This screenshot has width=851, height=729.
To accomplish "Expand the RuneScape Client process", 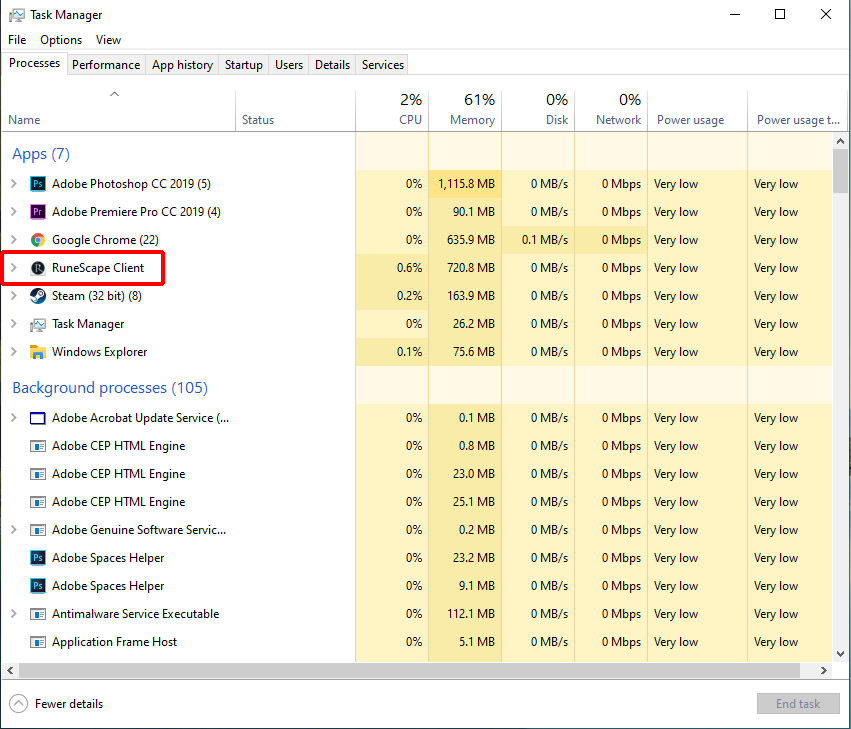I will 14,268.
